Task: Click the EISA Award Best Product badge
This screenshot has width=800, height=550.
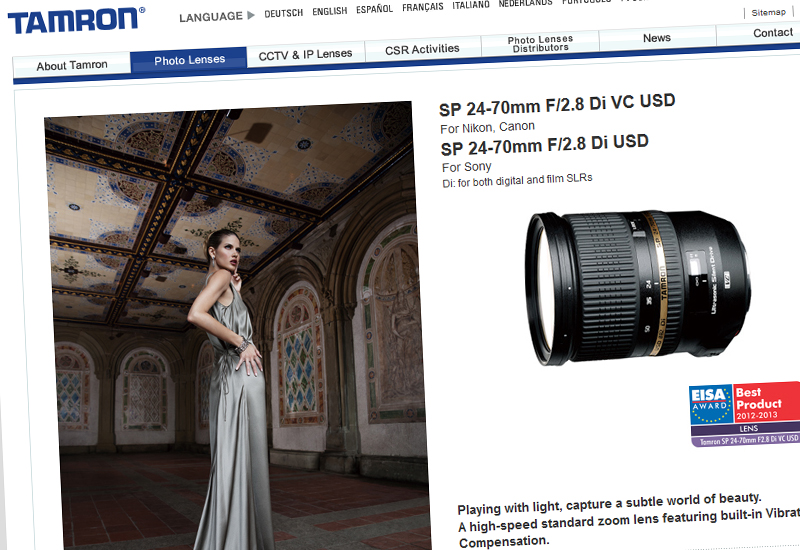Action: pyautogui.click(x=743, y=413)
